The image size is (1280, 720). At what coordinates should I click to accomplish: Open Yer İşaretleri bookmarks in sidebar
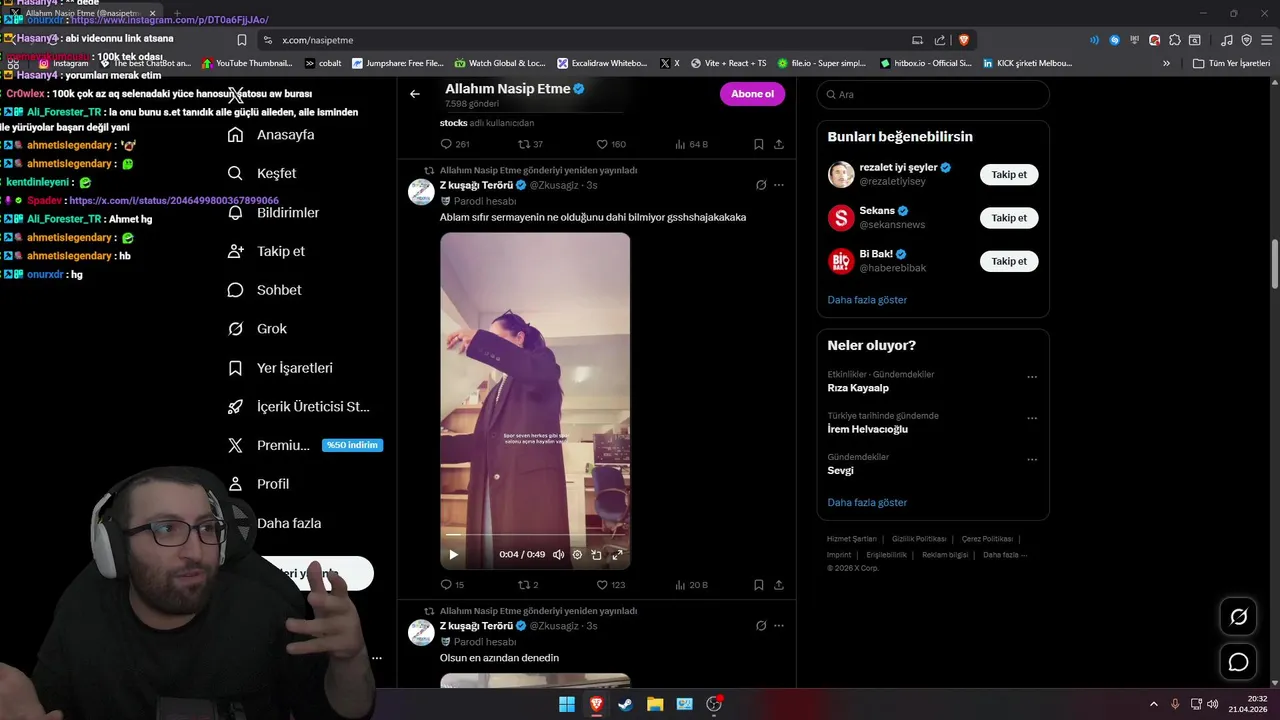(280, 368)
